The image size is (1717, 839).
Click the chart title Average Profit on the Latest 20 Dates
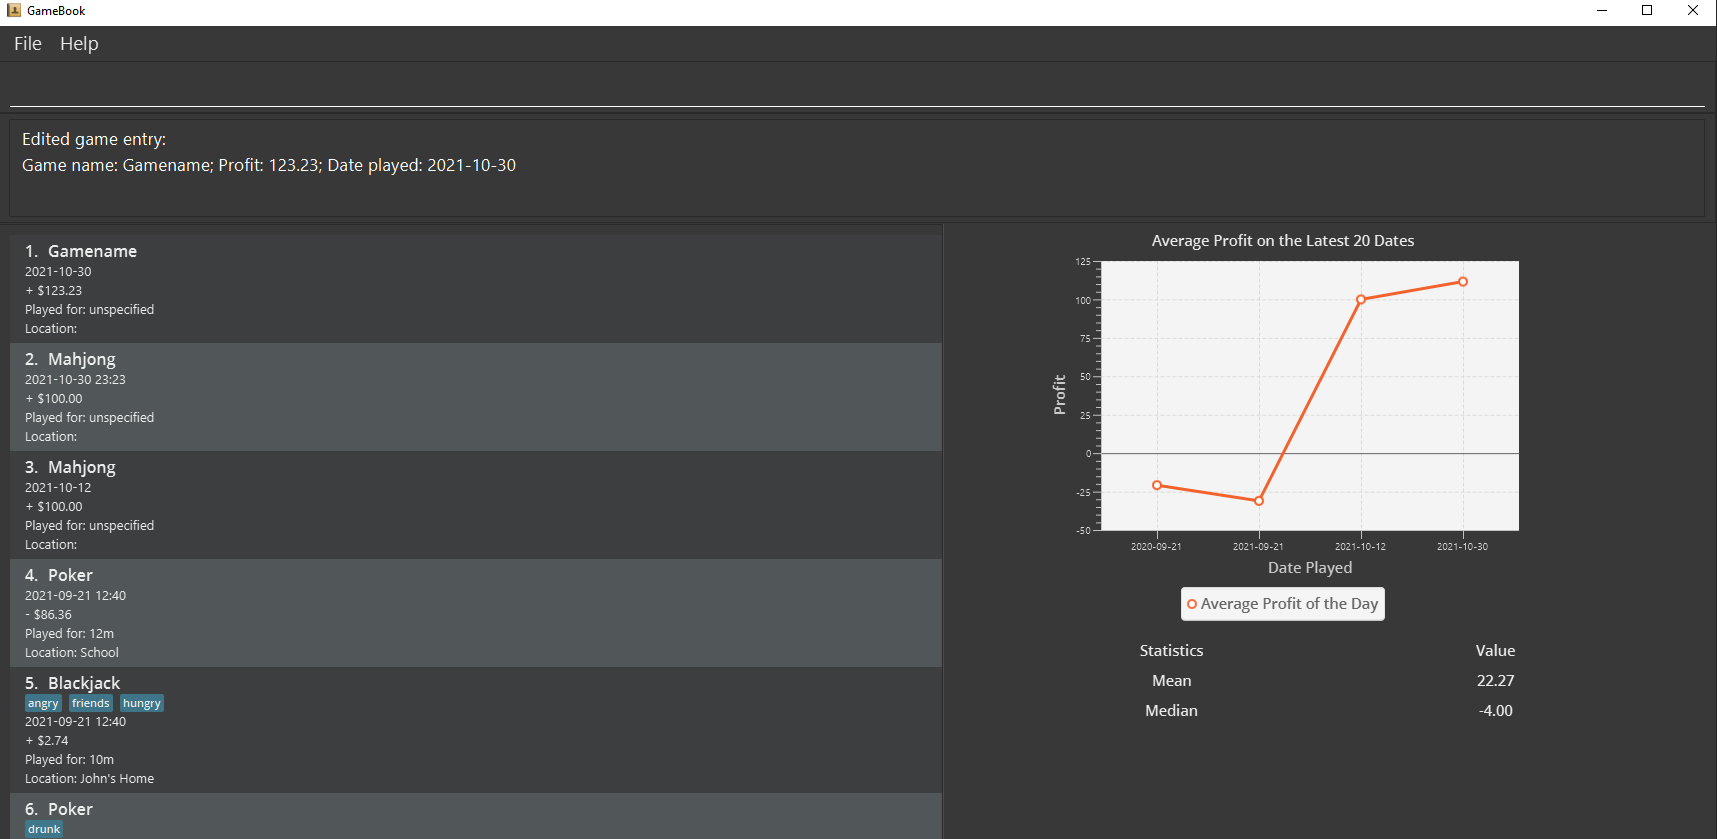coord(1283,241)
